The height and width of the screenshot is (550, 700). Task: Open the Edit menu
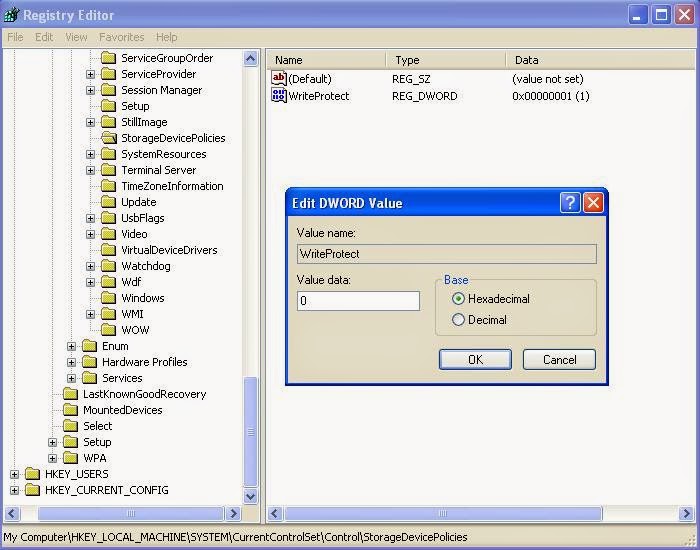coord(44,37)
